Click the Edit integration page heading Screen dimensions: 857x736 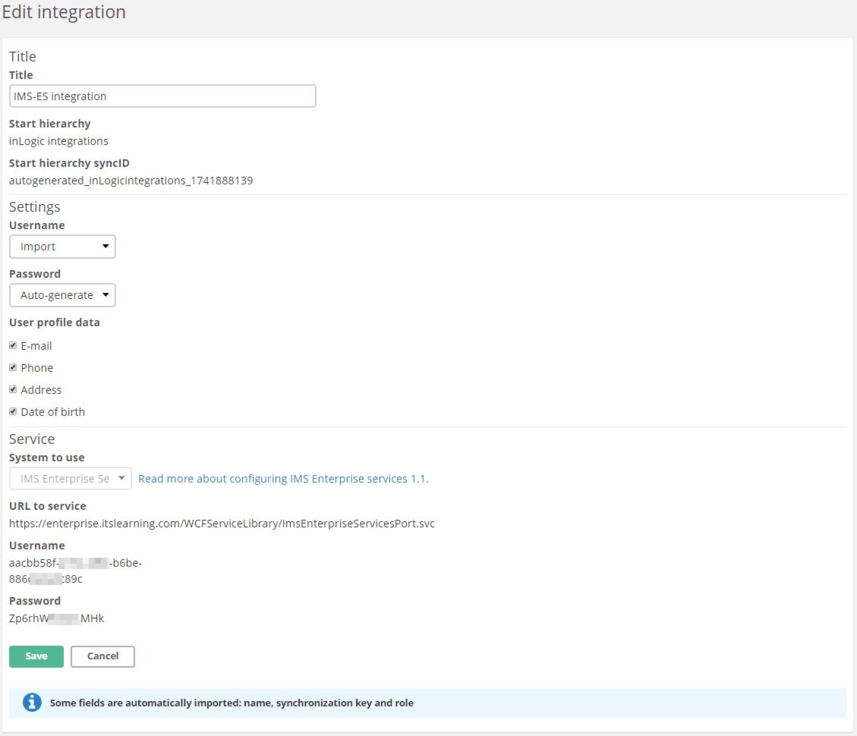(x=64, y=13)
